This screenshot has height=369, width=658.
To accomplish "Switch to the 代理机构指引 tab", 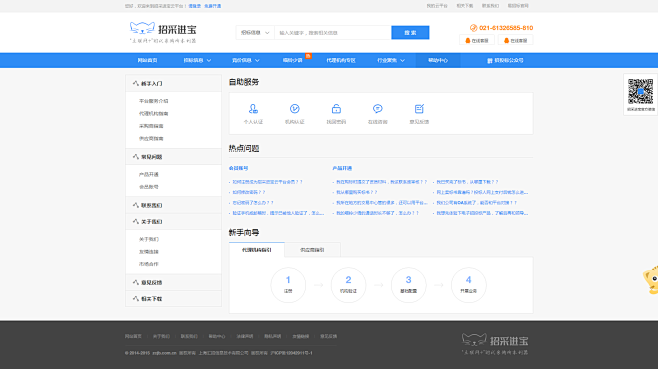I will click(256, 250).
